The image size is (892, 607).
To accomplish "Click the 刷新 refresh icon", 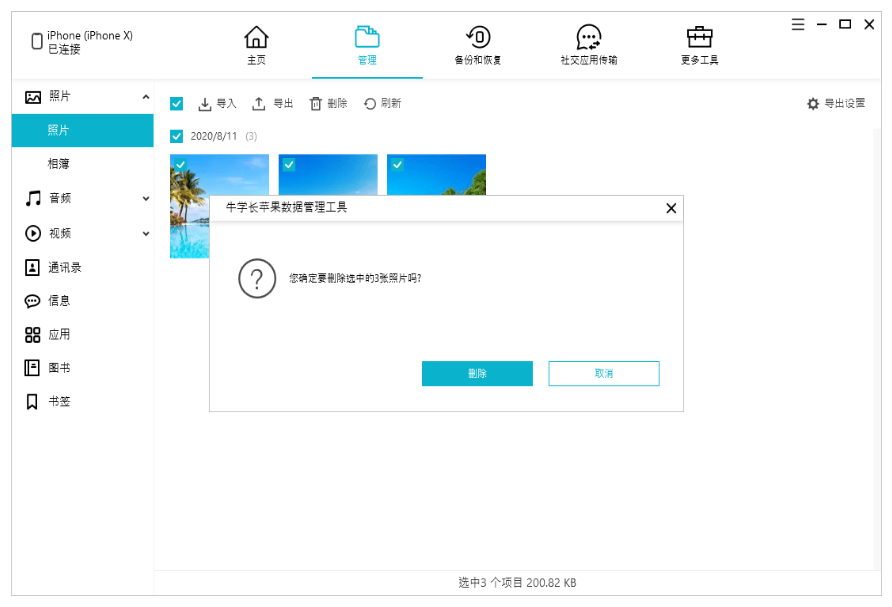I will coord(370,104).
